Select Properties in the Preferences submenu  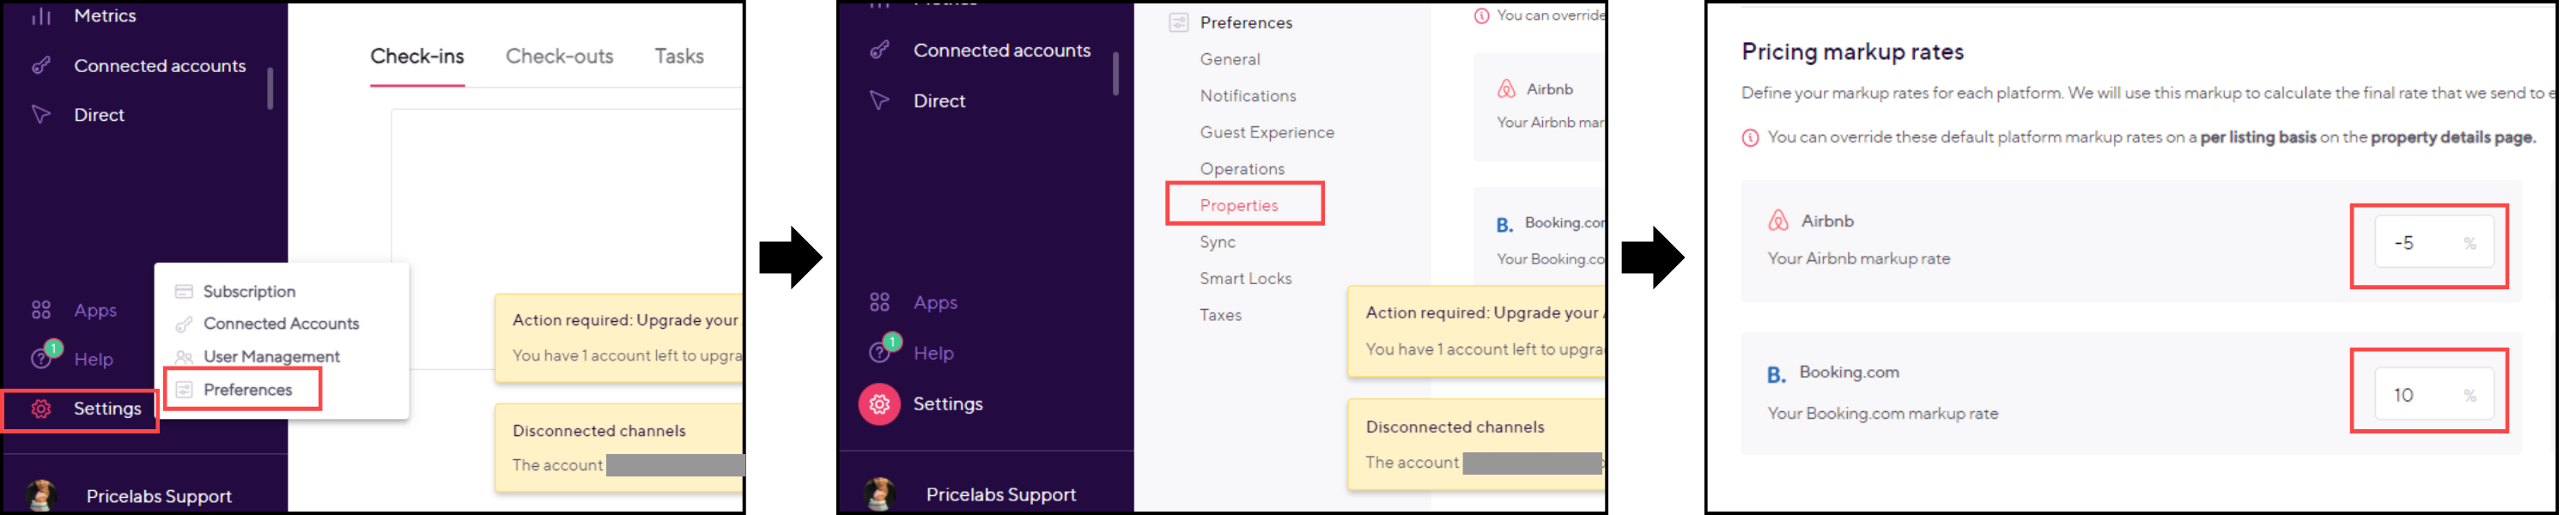pos(1239,205)
